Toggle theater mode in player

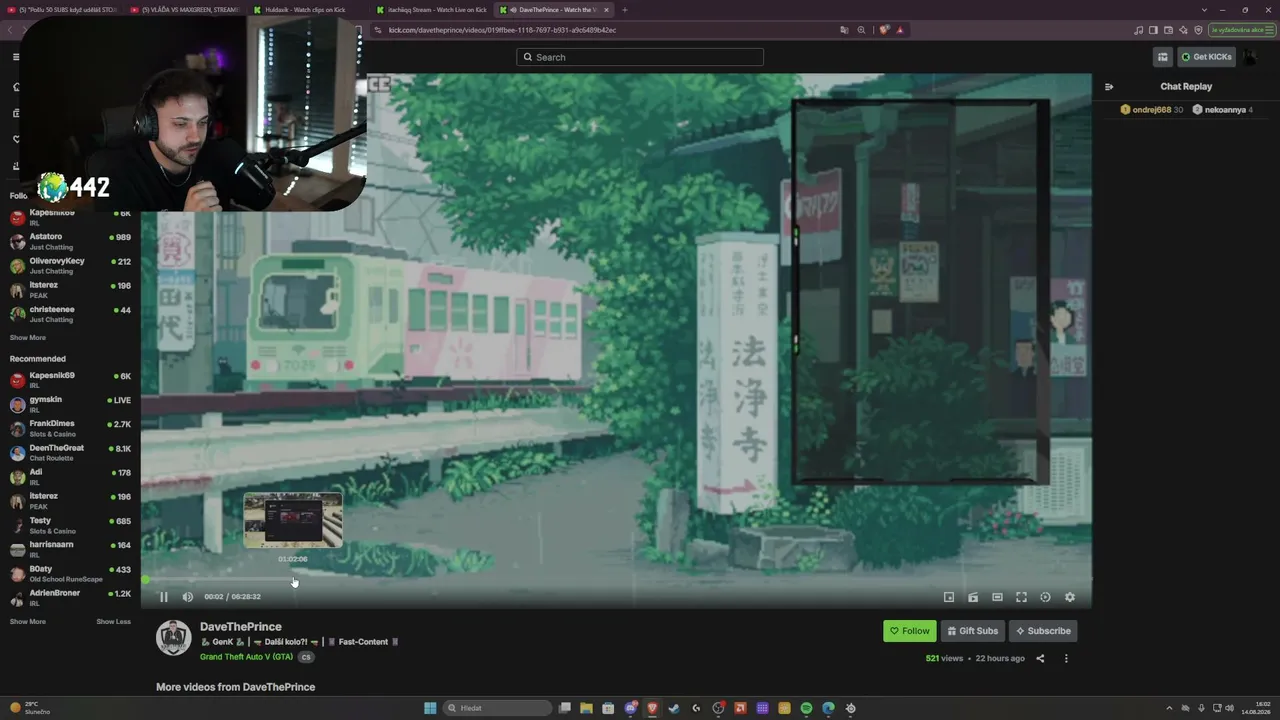click(997, 597)
